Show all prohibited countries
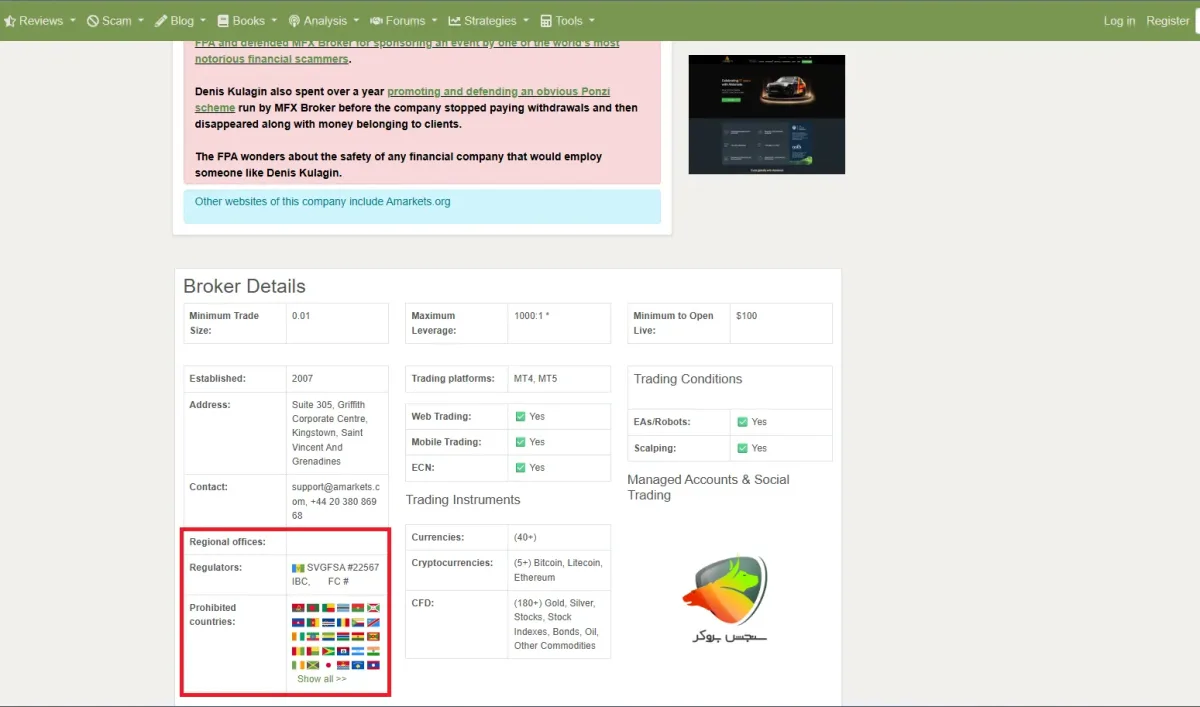 coord(322,679)
